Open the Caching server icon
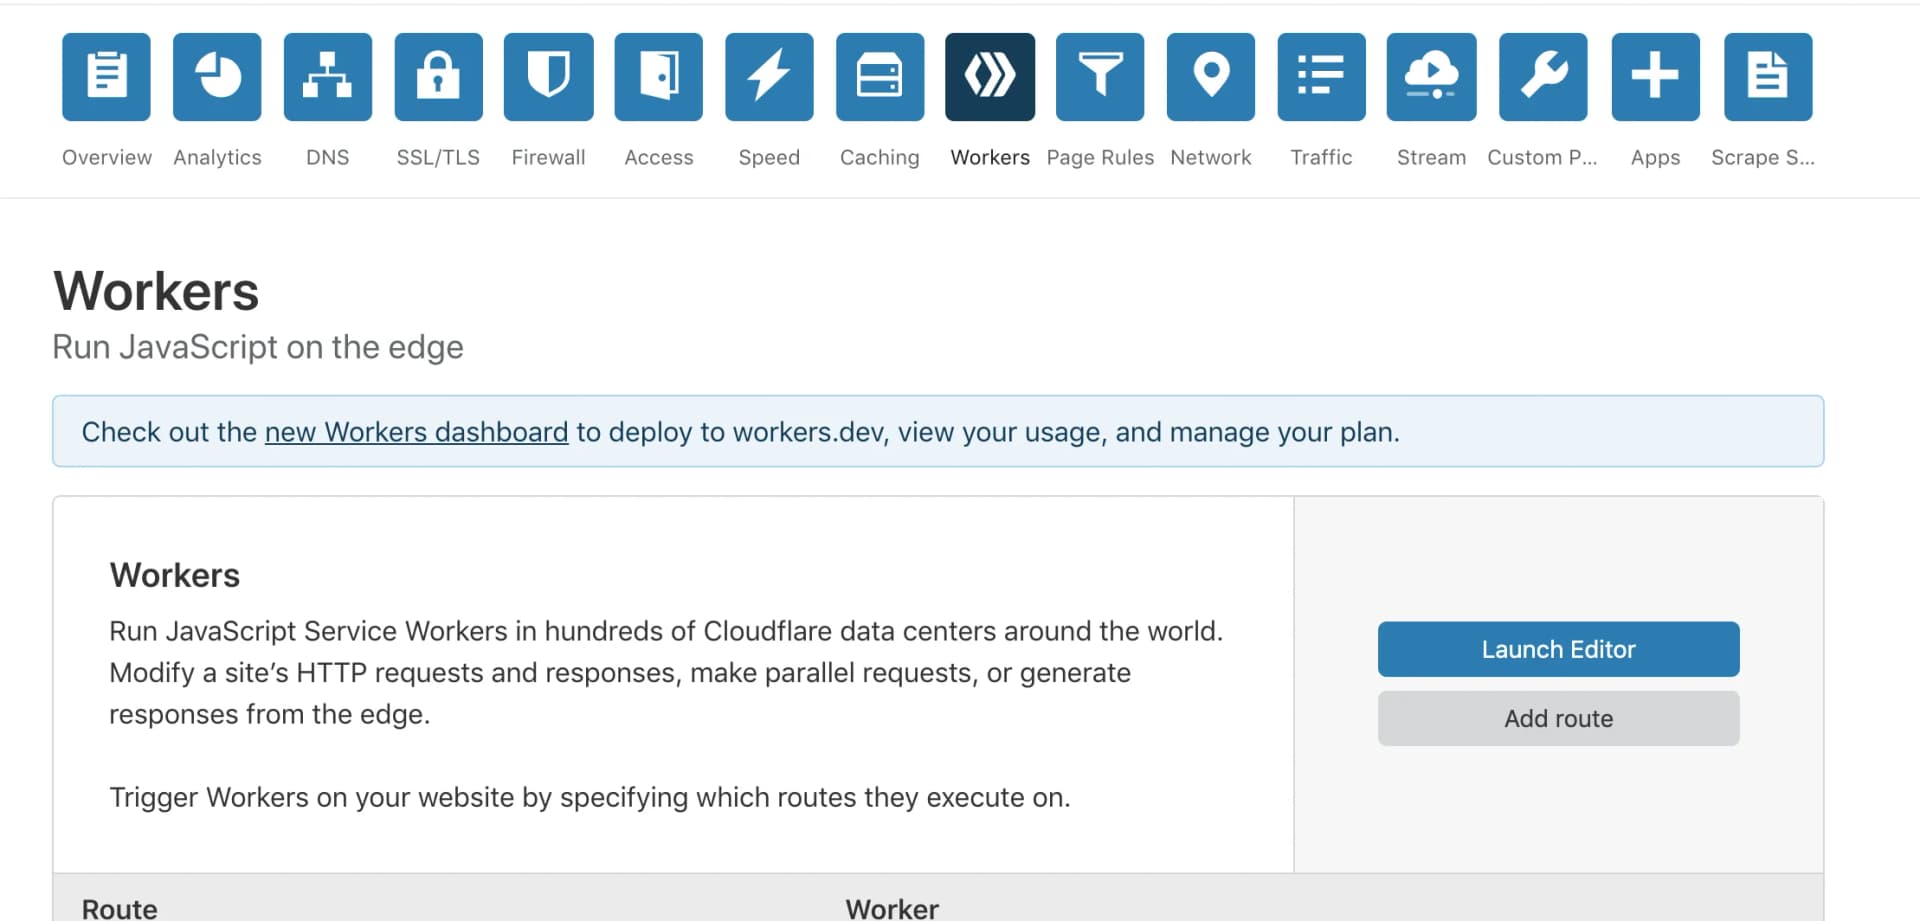The height and width of the screenshot is (921, 1920). [879, 76]
